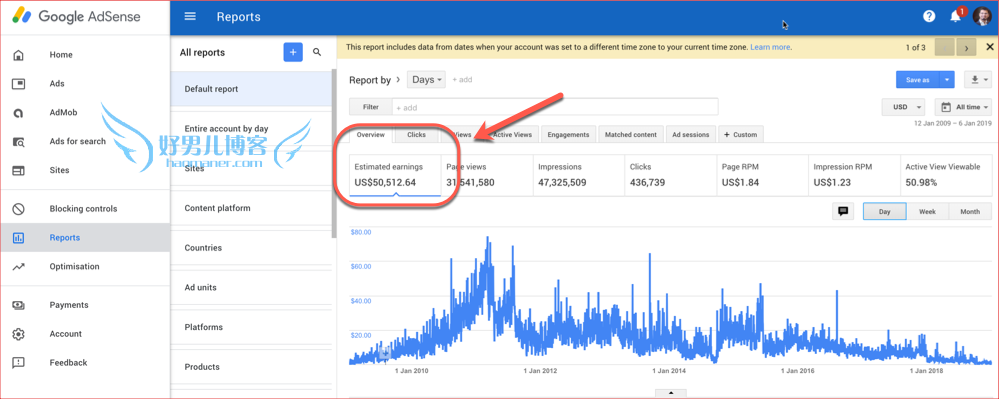999x399 pixels.
Task: Open Countries report
Action: [252, 248]
